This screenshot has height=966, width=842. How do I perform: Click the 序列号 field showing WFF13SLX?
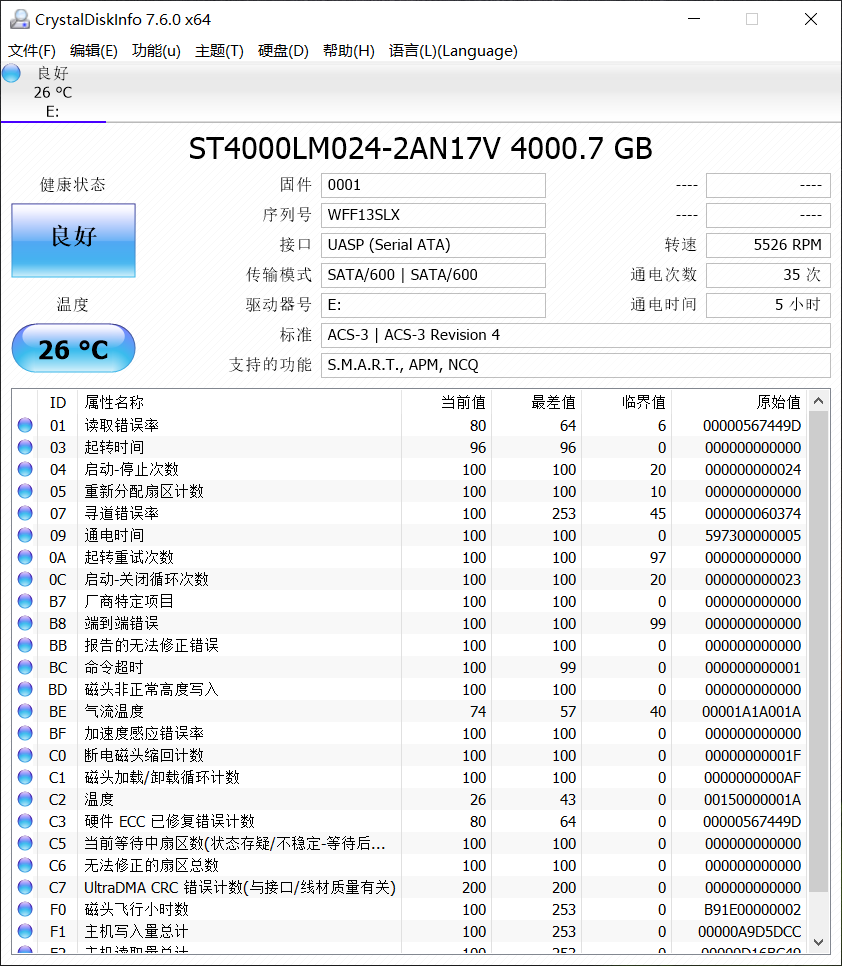tap(433, 215)
